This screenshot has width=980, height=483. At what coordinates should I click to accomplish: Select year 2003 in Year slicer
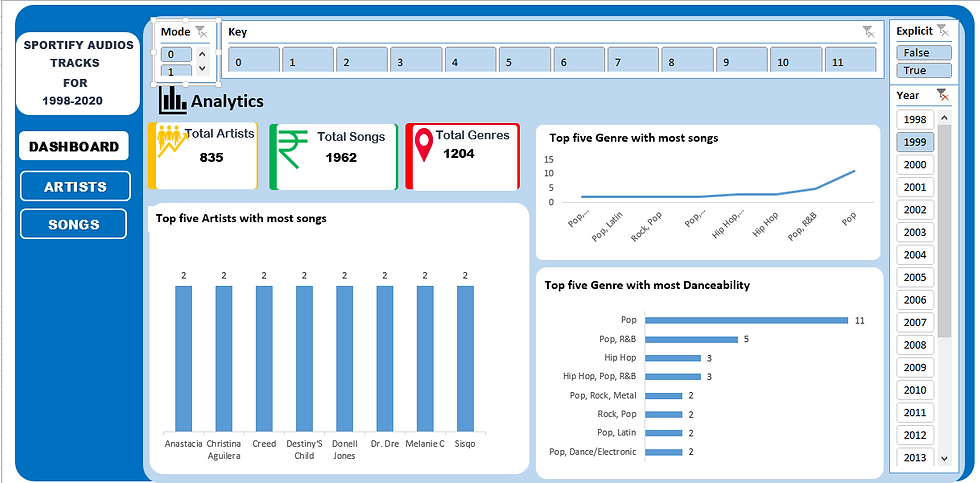915,232
